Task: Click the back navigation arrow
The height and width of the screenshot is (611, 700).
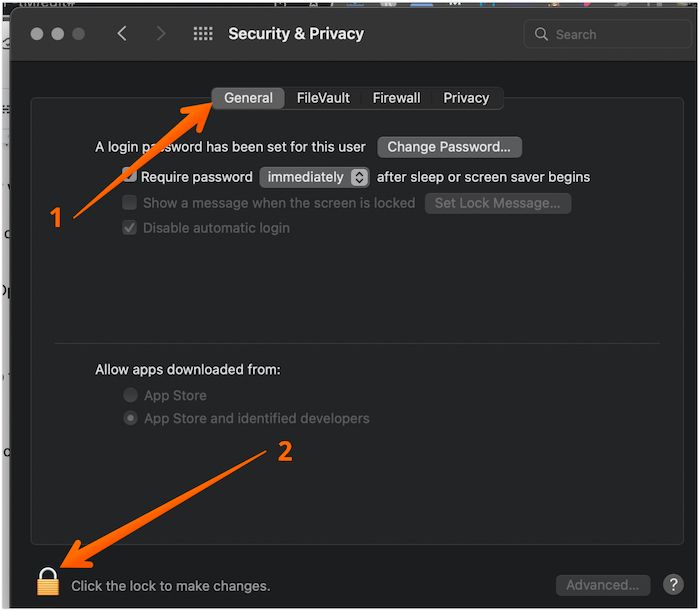Action: [x=122, y=34]
